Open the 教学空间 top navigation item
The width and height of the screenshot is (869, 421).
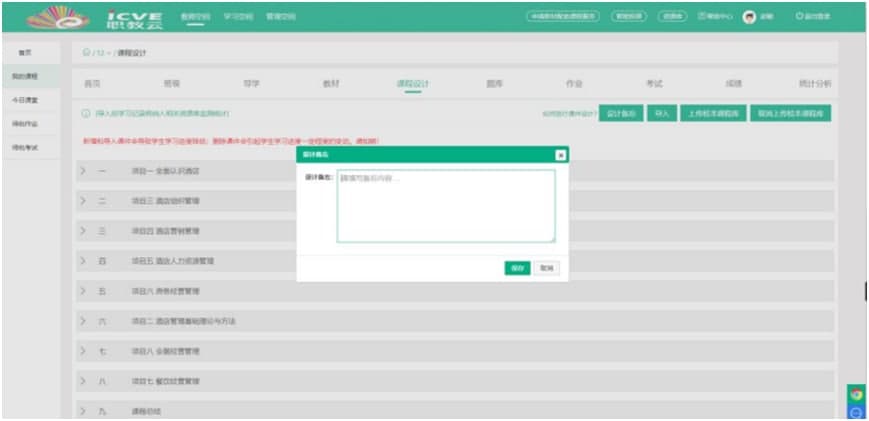(195, 17)
